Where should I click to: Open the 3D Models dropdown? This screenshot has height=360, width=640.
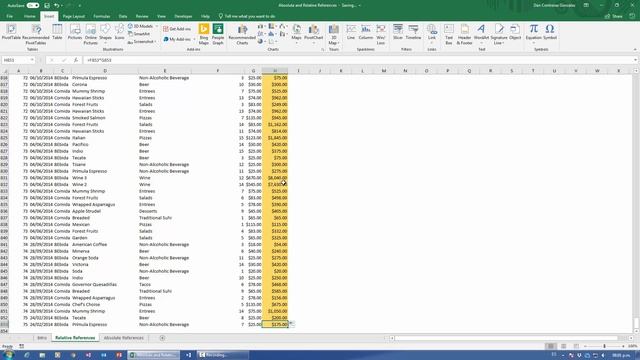click(157, 26)
